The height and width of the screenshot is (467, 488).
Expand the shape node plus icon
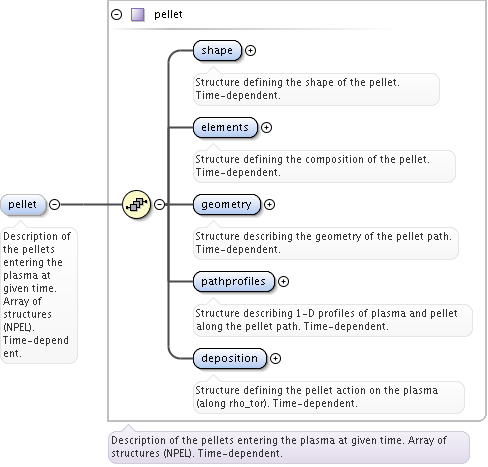(x=250, y=51)
